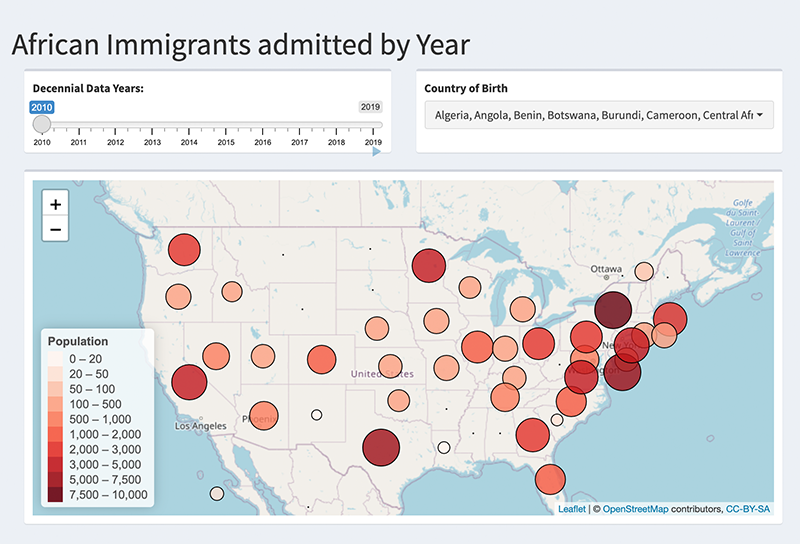The image size is (800, 544).
Task: Click the Washington state circle marker
Action: pos(184,250)
